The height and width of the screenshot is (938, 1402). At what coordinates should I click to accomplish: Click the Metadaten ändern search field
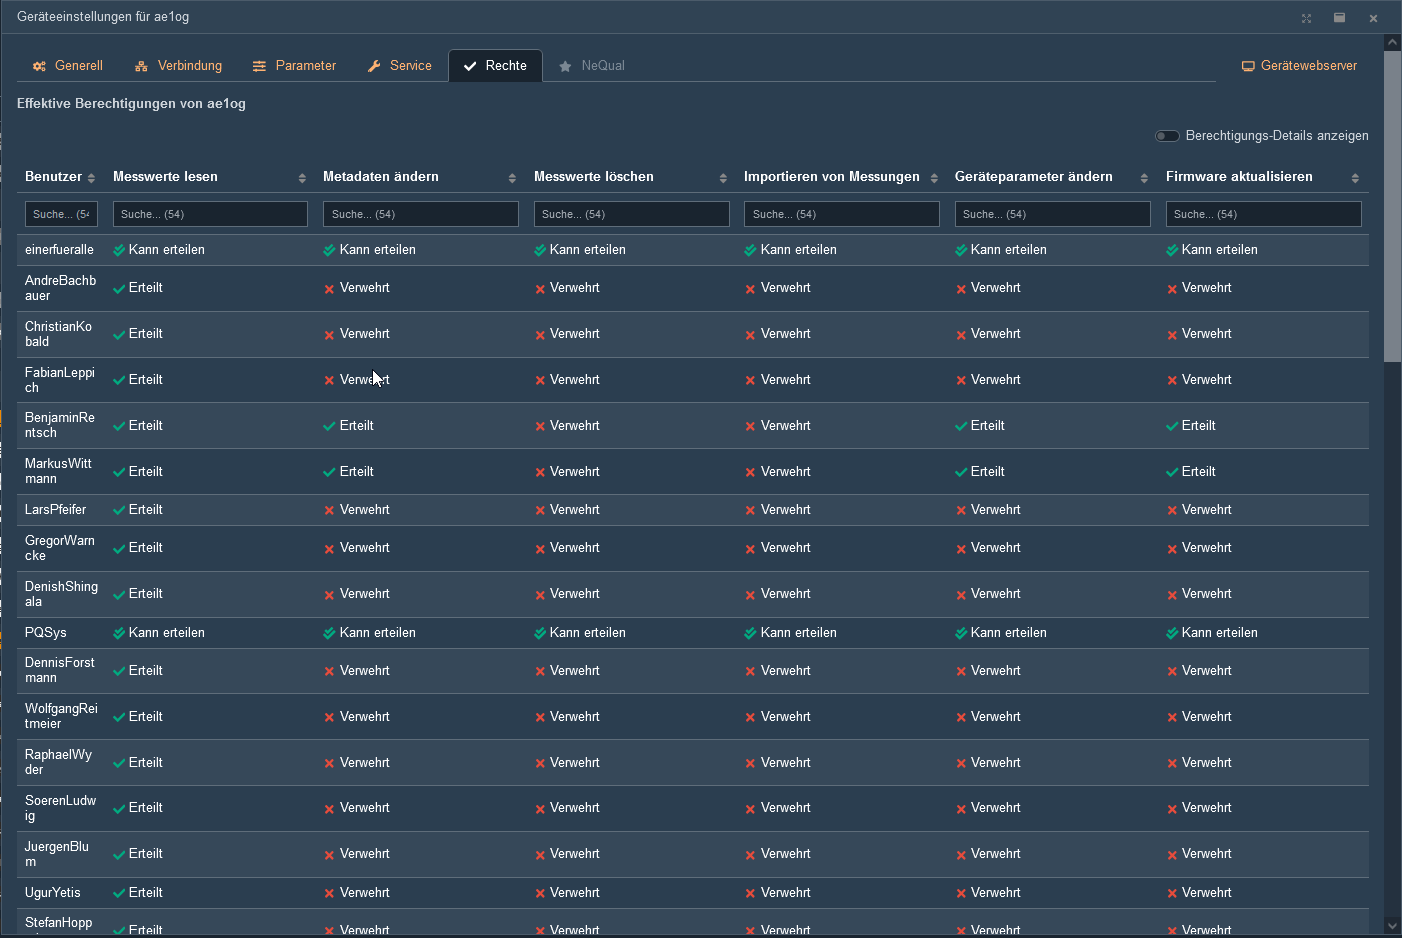(420, 214)
